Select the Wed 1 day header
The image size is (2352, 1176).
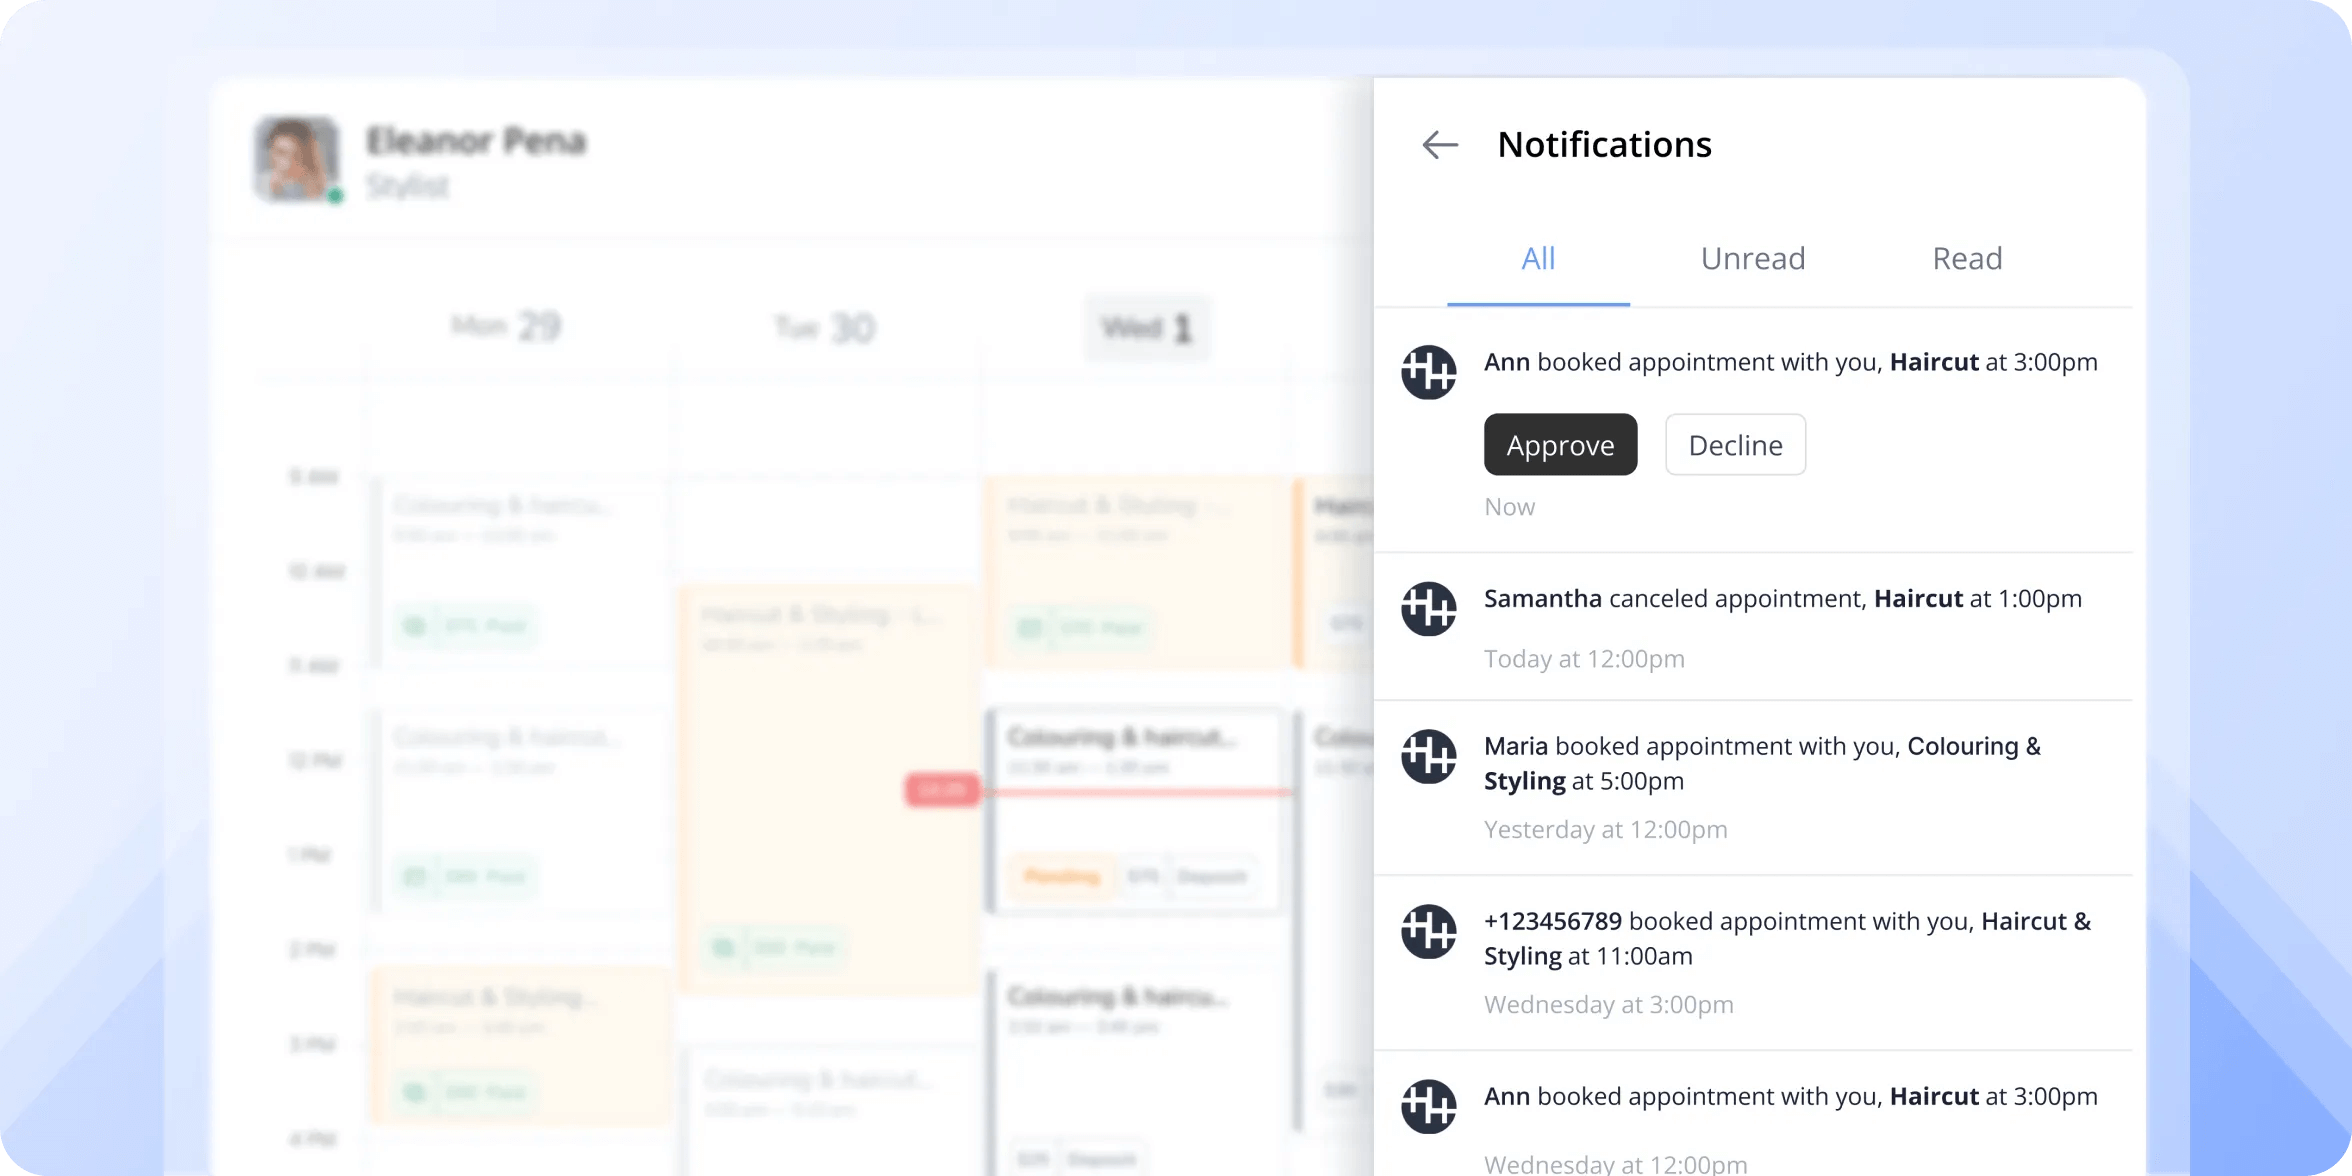pos(1146,327)
